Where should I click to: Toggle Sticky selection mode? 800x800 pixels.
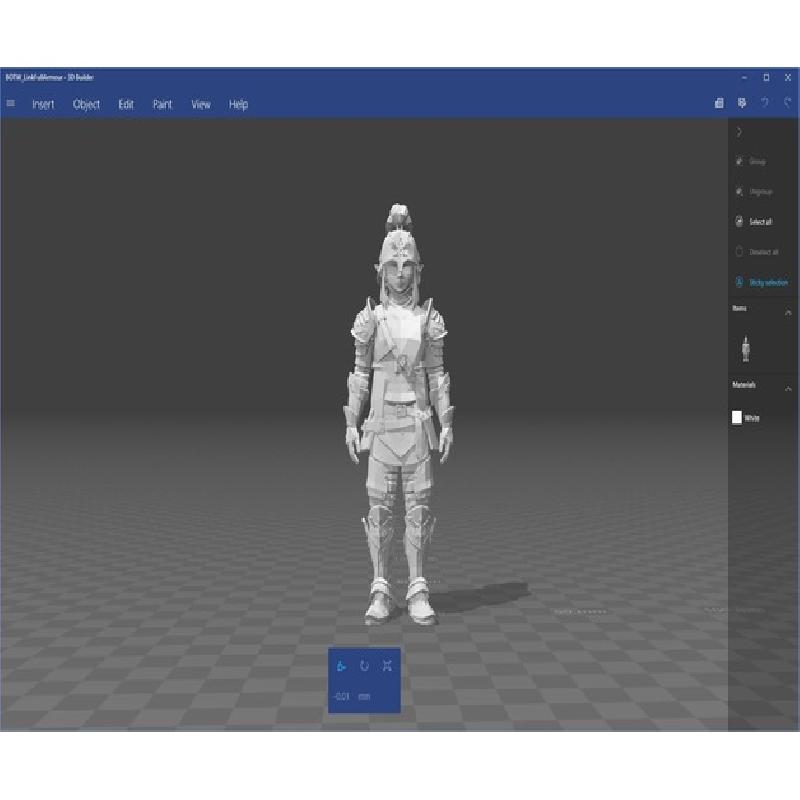pyautogui.click(x=761, y=283)
